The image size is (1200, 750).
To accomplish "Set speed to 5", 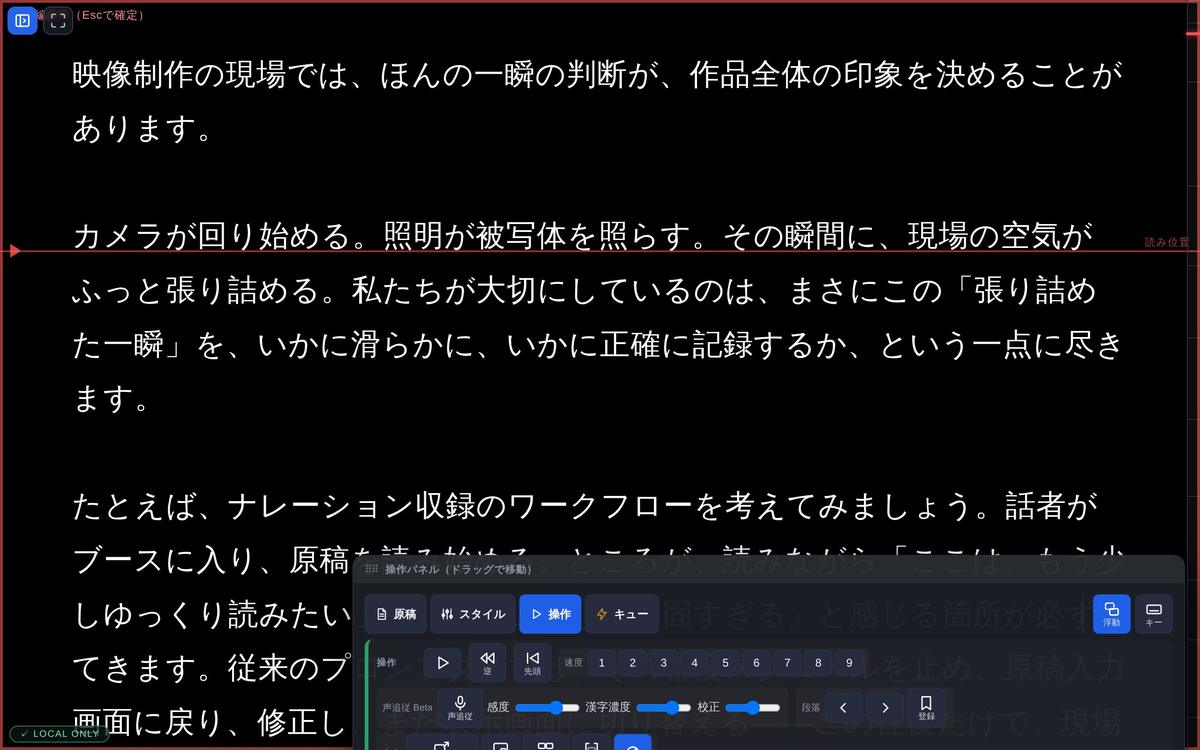I will (725, 663).
